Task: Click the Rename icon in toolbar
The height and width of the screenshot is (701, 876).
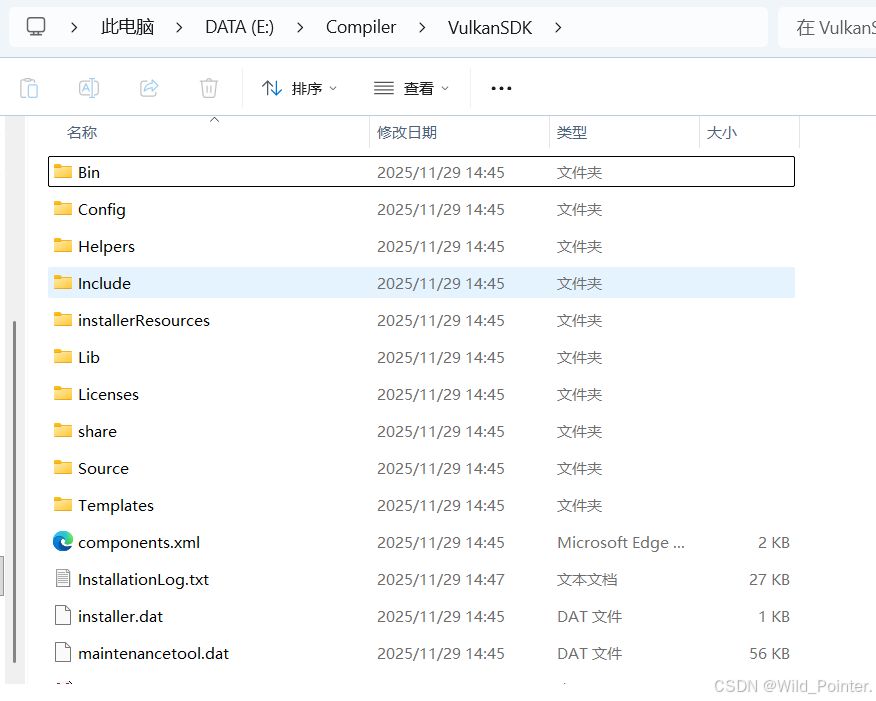Action: point(89,88)
